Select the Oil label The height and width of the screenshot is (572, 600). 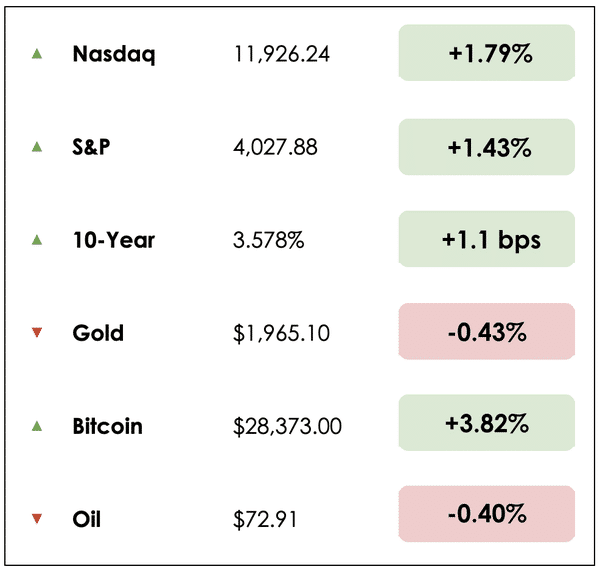(x=87, y=519)
